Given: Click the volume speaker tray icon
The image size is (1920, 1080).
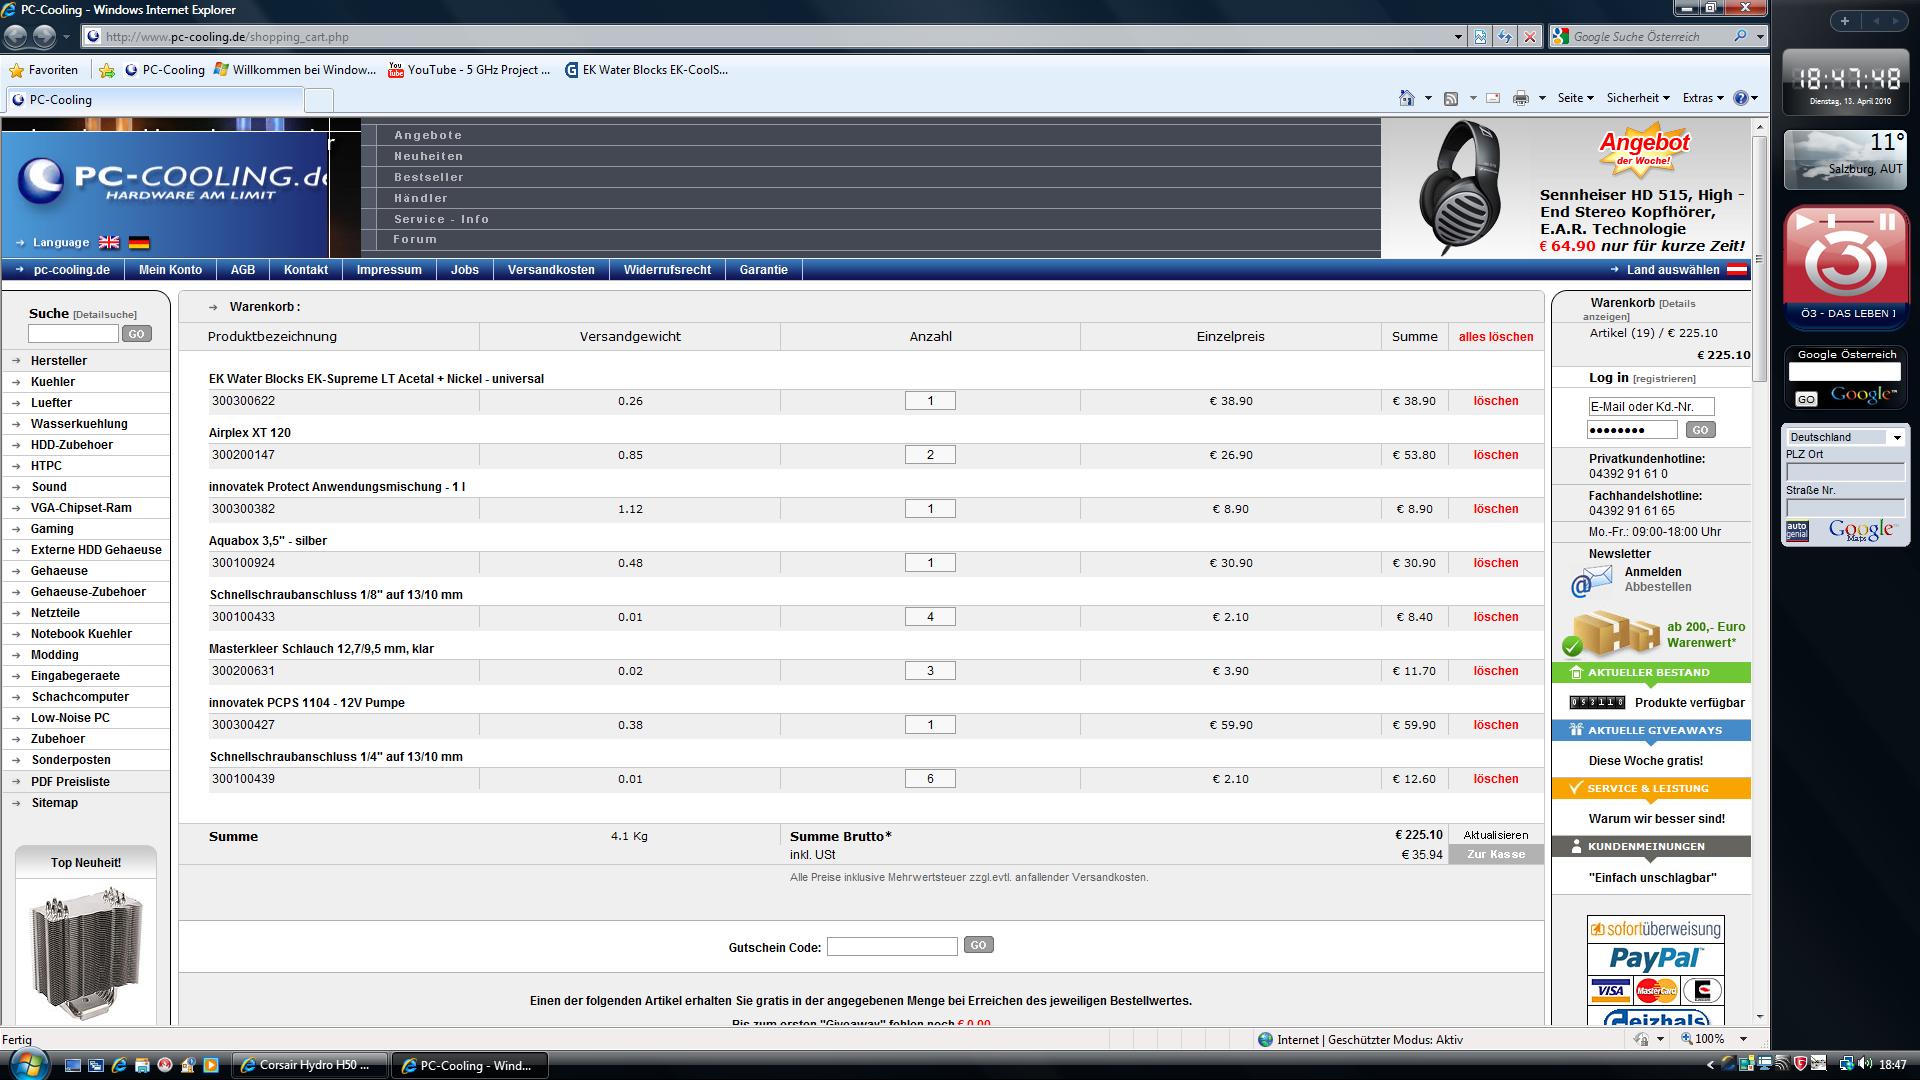Looking at the screenshot, I should tap(1865, 1064).
